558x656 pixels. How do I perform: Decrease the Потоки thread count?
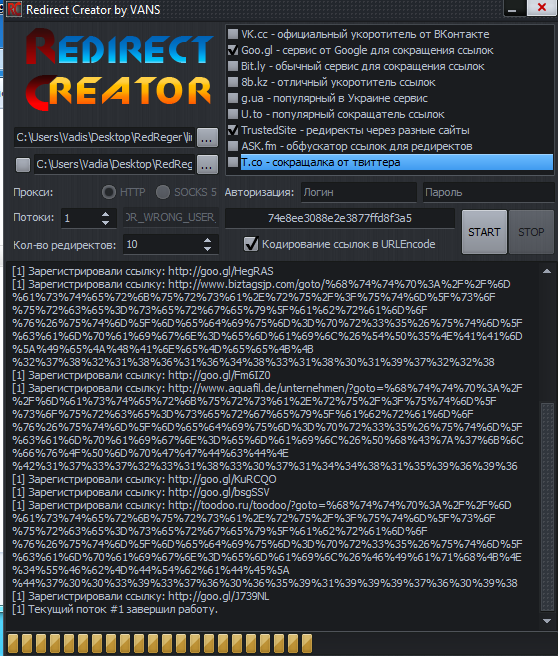pos(105,223)
